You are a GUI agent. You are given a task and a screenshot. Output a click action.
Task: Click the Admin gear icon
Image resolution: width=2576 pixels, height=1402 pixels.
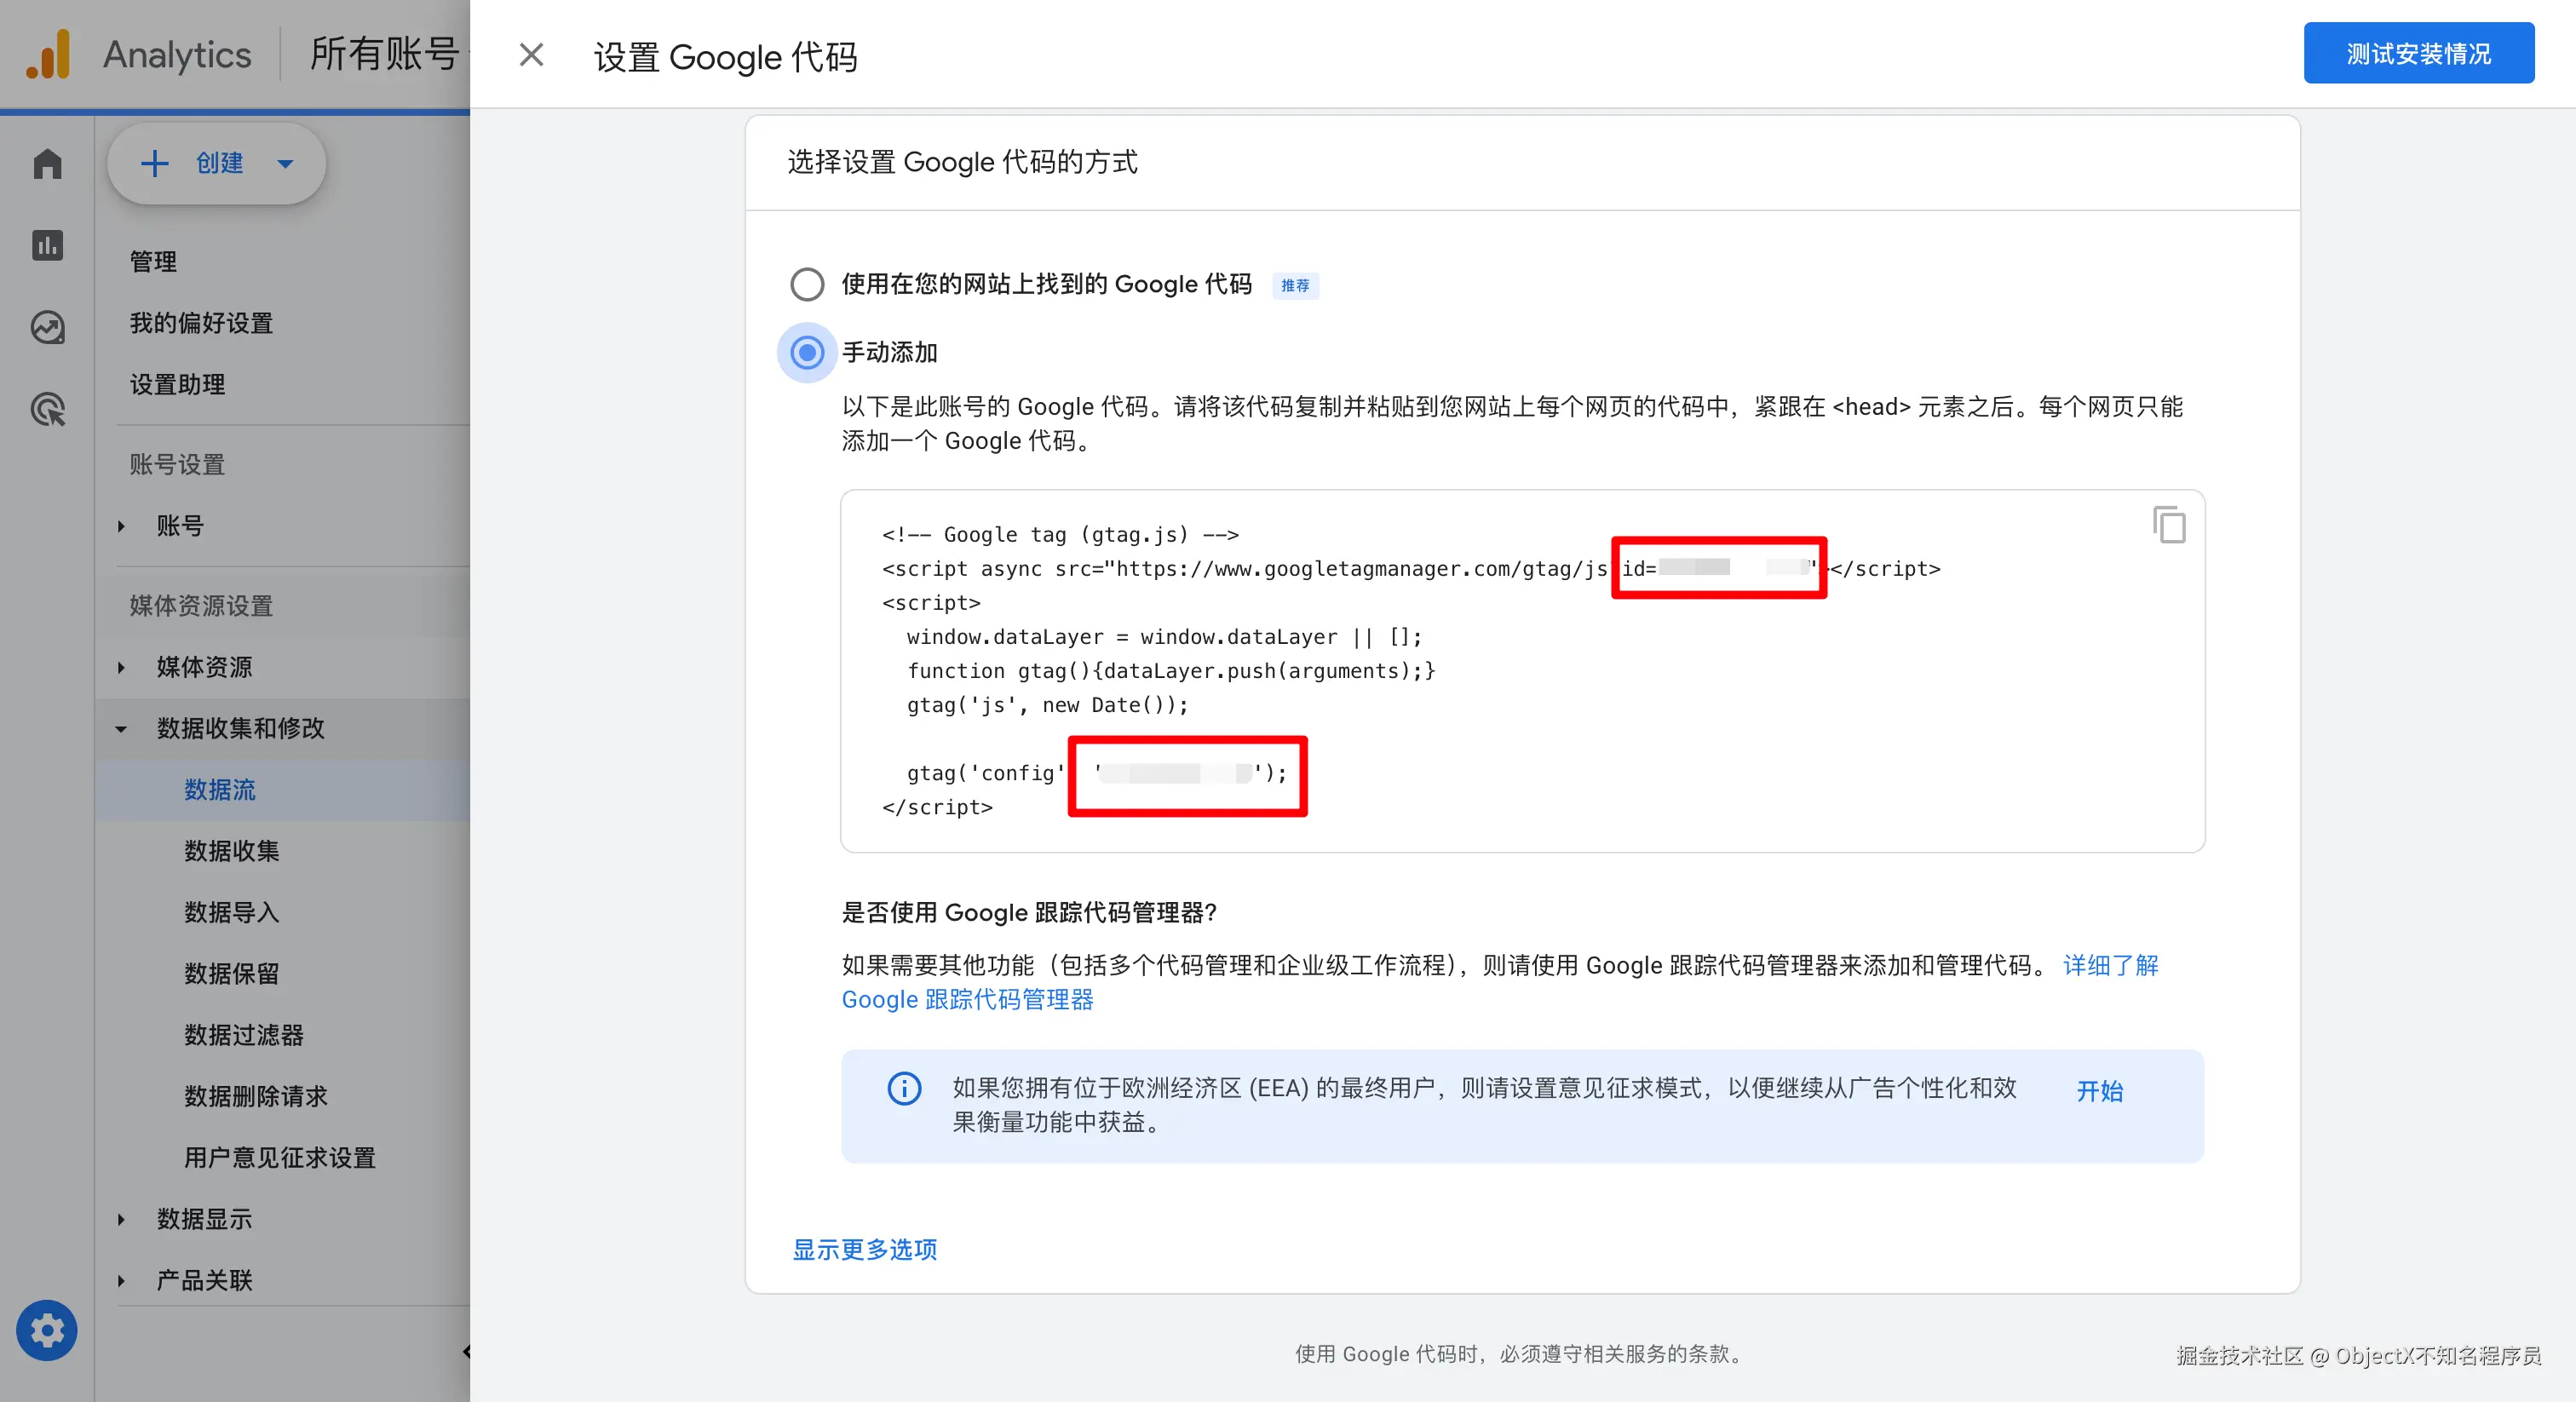click(x=46, y=1330)
